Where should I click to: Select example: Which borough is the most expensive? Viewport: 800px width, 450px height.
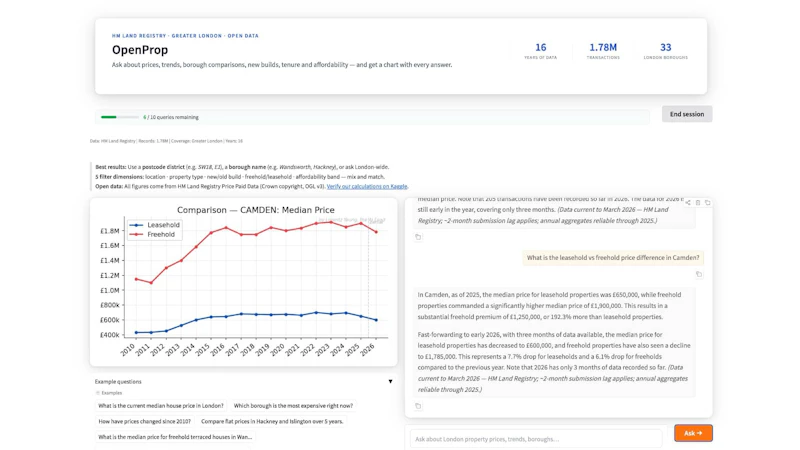(x=293, y=406)
